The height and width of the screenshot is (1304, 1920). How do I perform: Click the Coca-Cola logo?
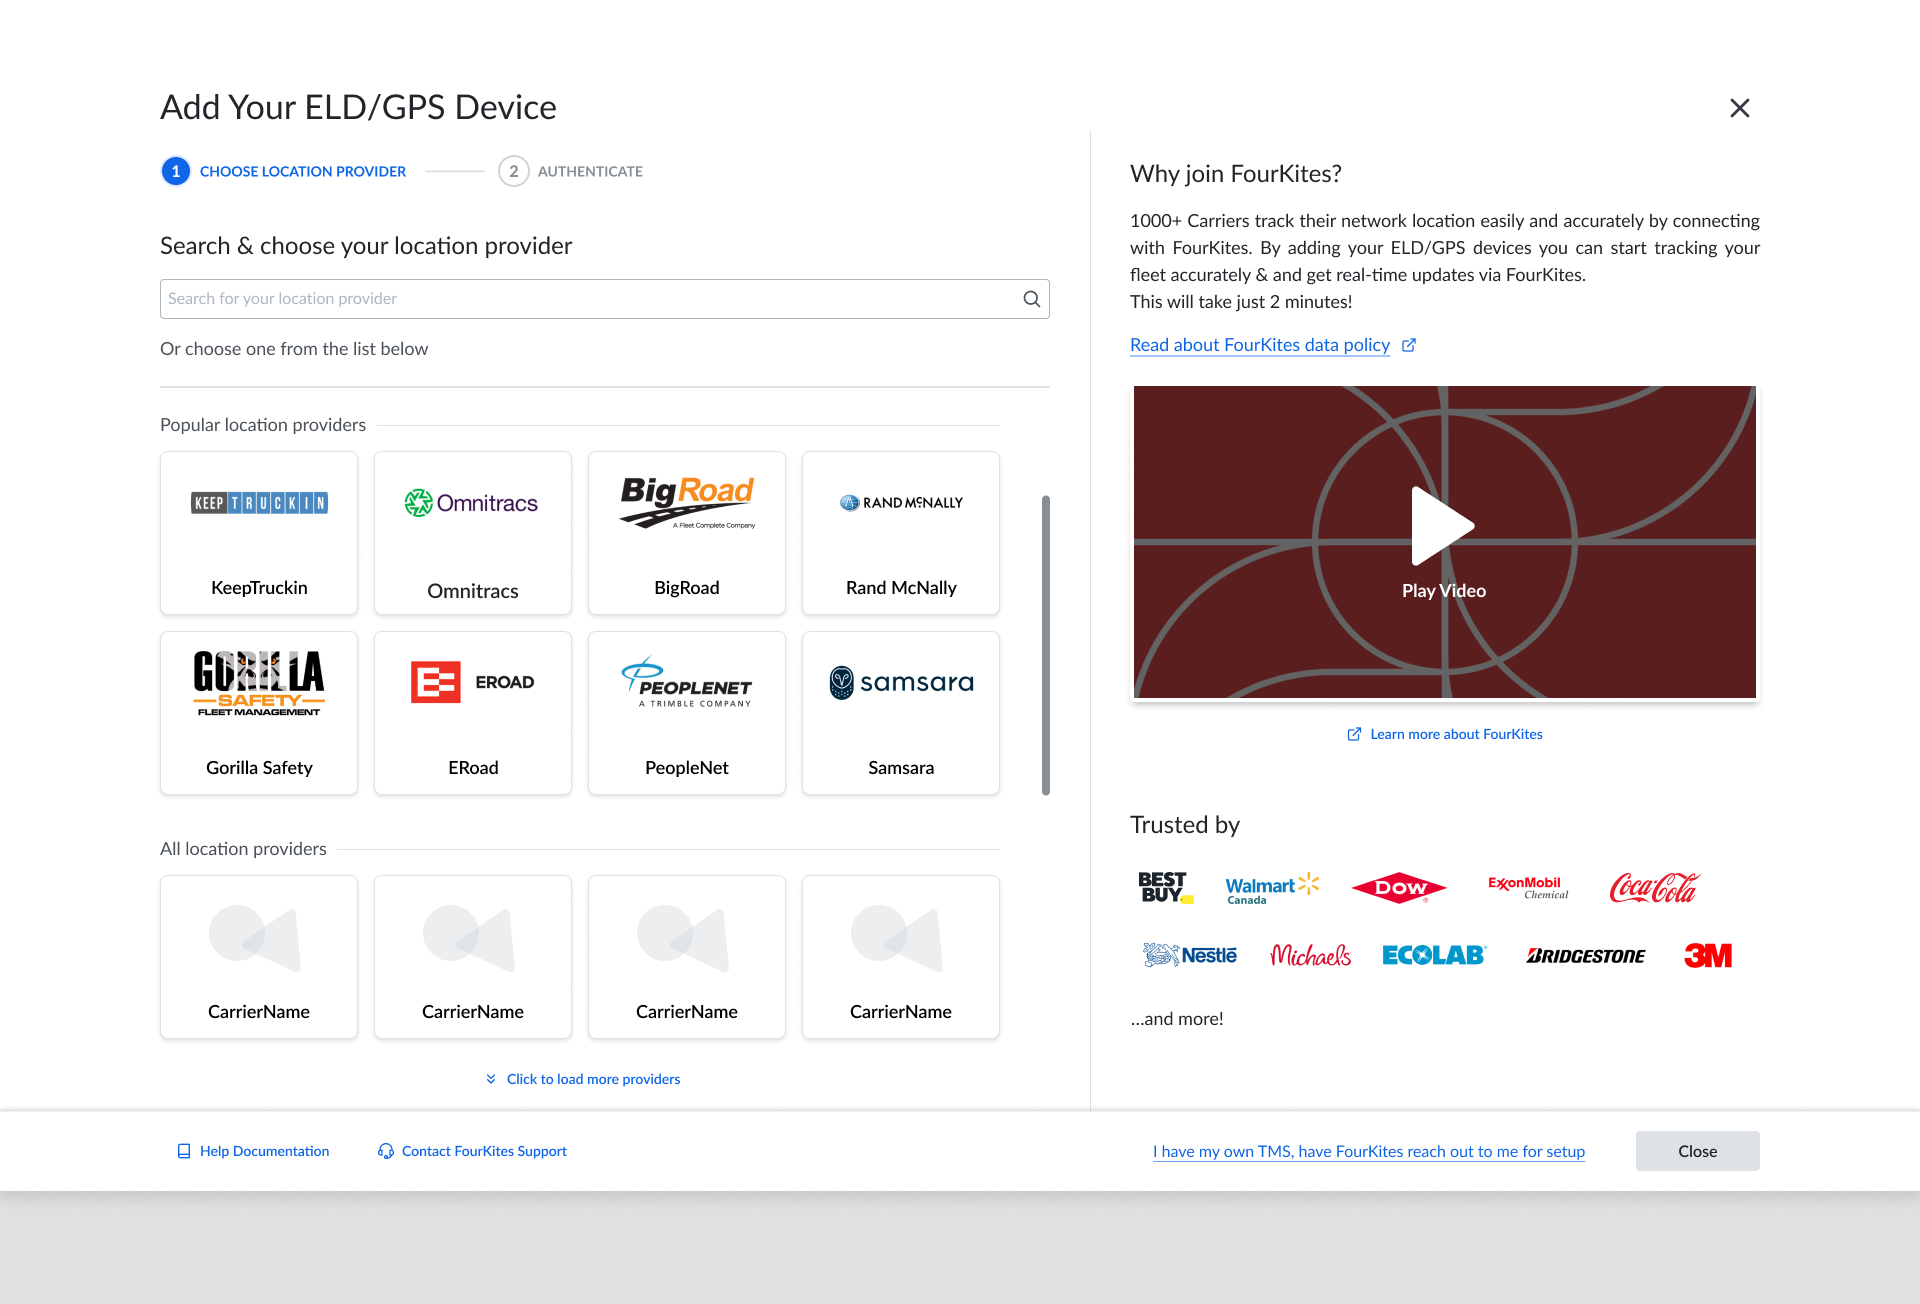click(x=1654, y=887)
